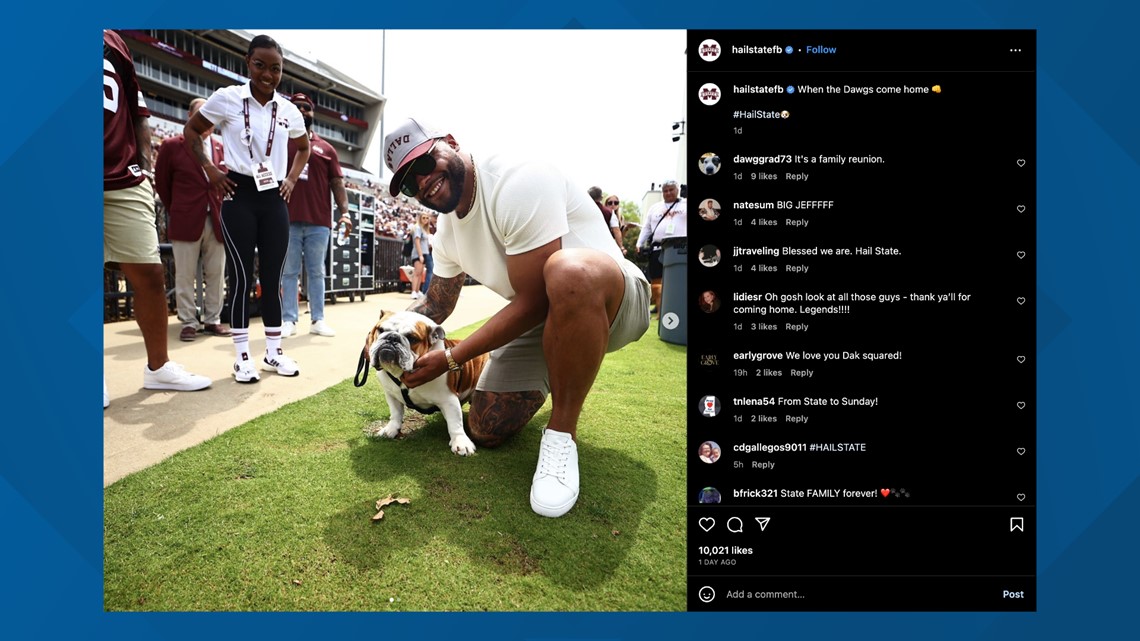Image resolution: width=1140 pixels, height=641 pixels.
Task: Open the comment bubble icon
Action: (x=735, y=524)
